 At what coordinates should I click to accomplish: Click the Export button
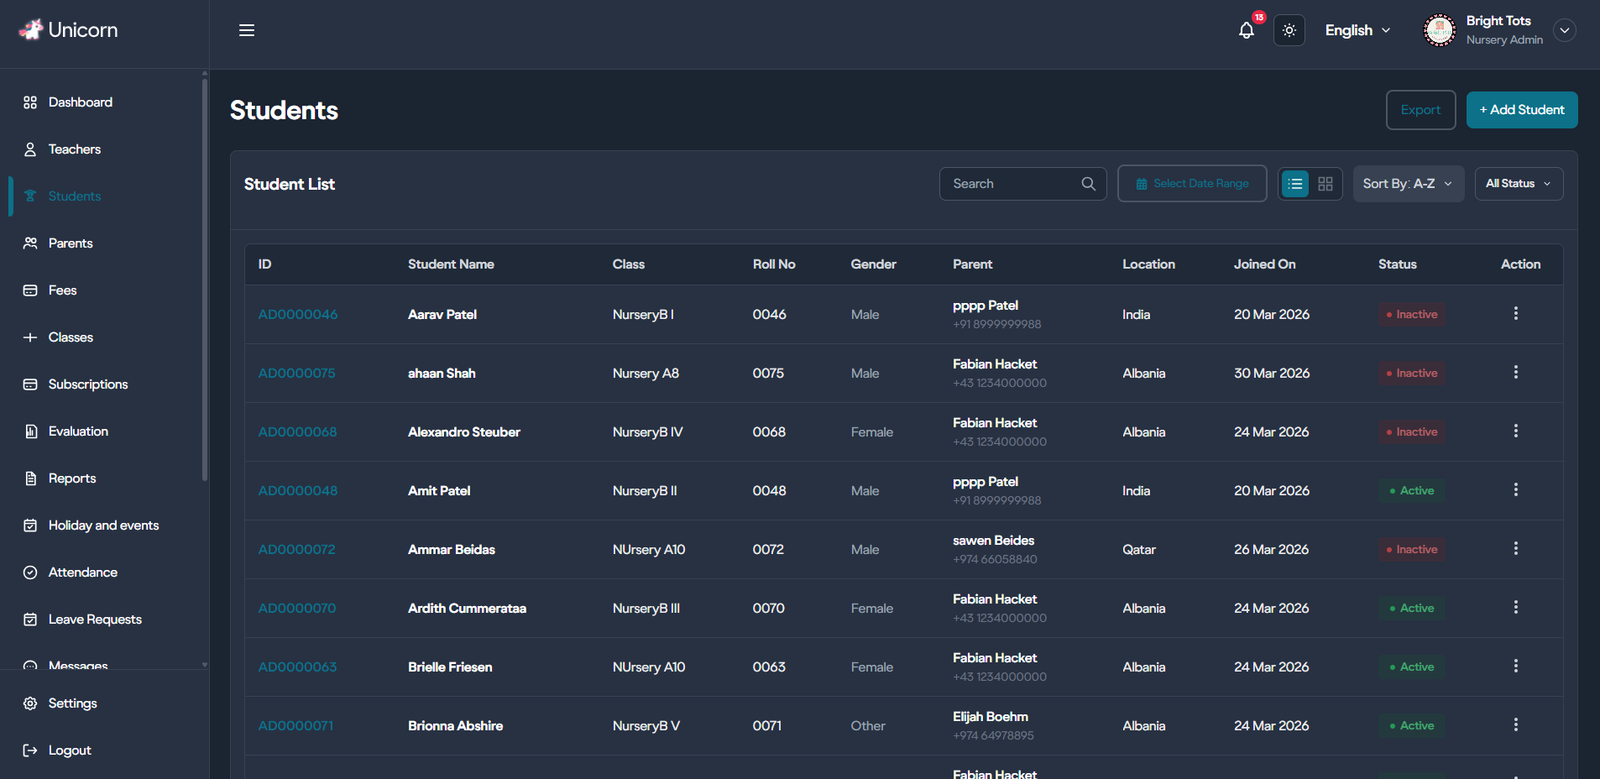point(1420,110)
